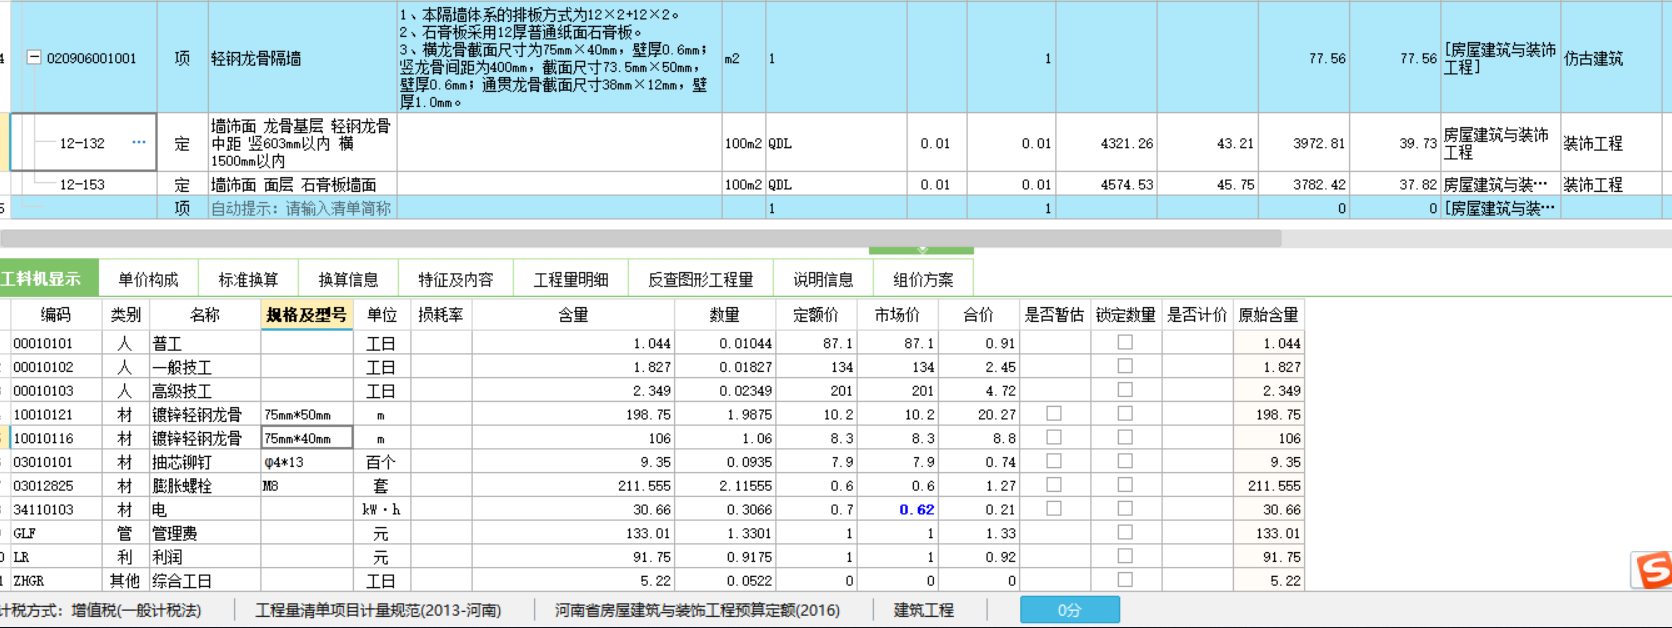This screenshot has height=628, width=1672.
Task: Click the 名称 column header
Action: tap(205, 315)
